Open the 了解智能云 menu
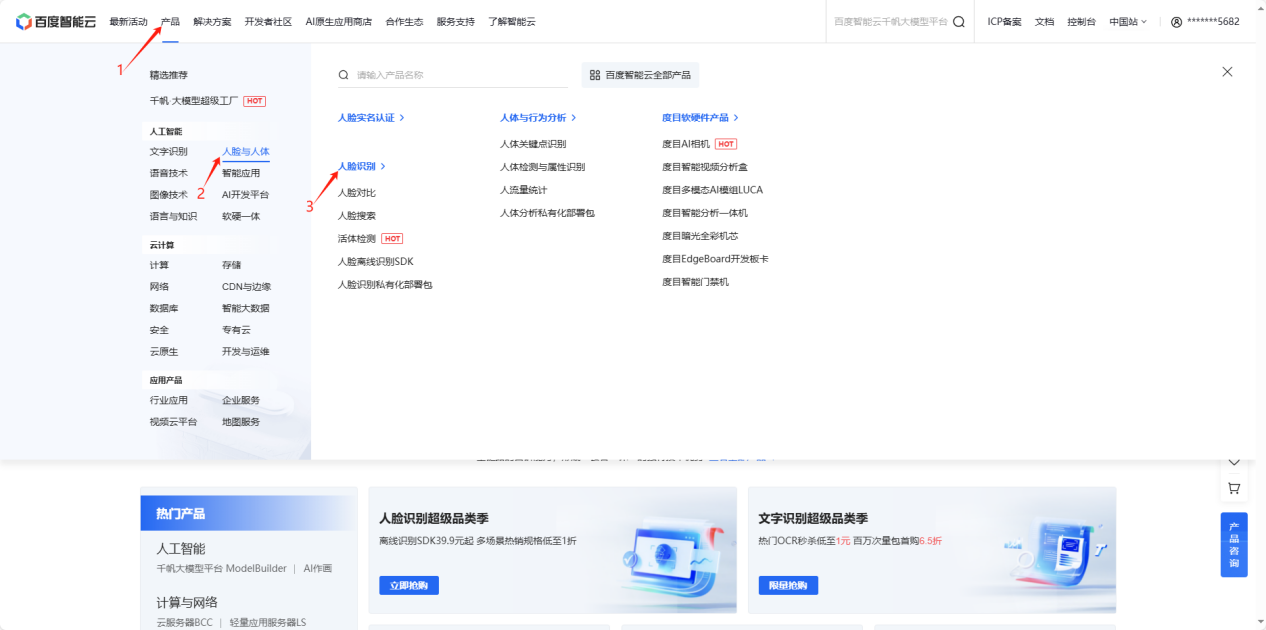 tap(512, 22)
